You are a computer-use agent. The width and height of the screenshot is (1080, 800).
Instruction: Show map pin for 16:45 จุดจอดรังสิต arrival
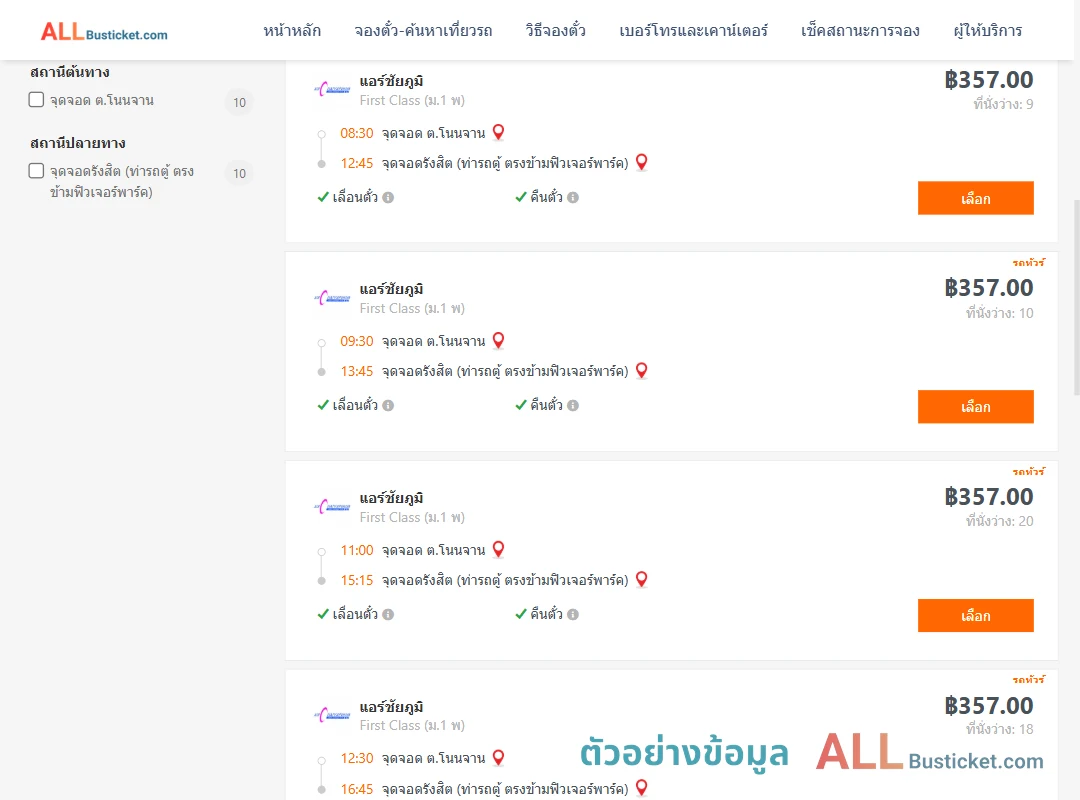[x=641, y=787]
